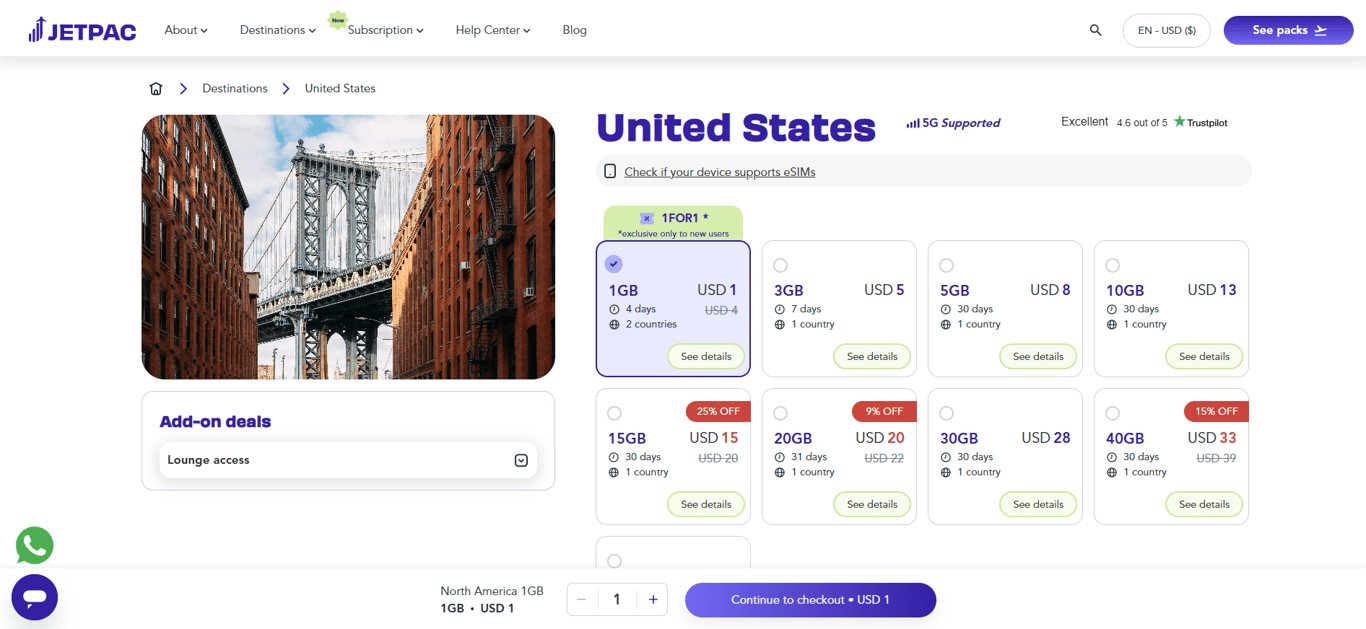The height and width of the screenshot is (629, 1366).
Task: Click the device phone icon beside eSIM check
Action: (610, 171)
